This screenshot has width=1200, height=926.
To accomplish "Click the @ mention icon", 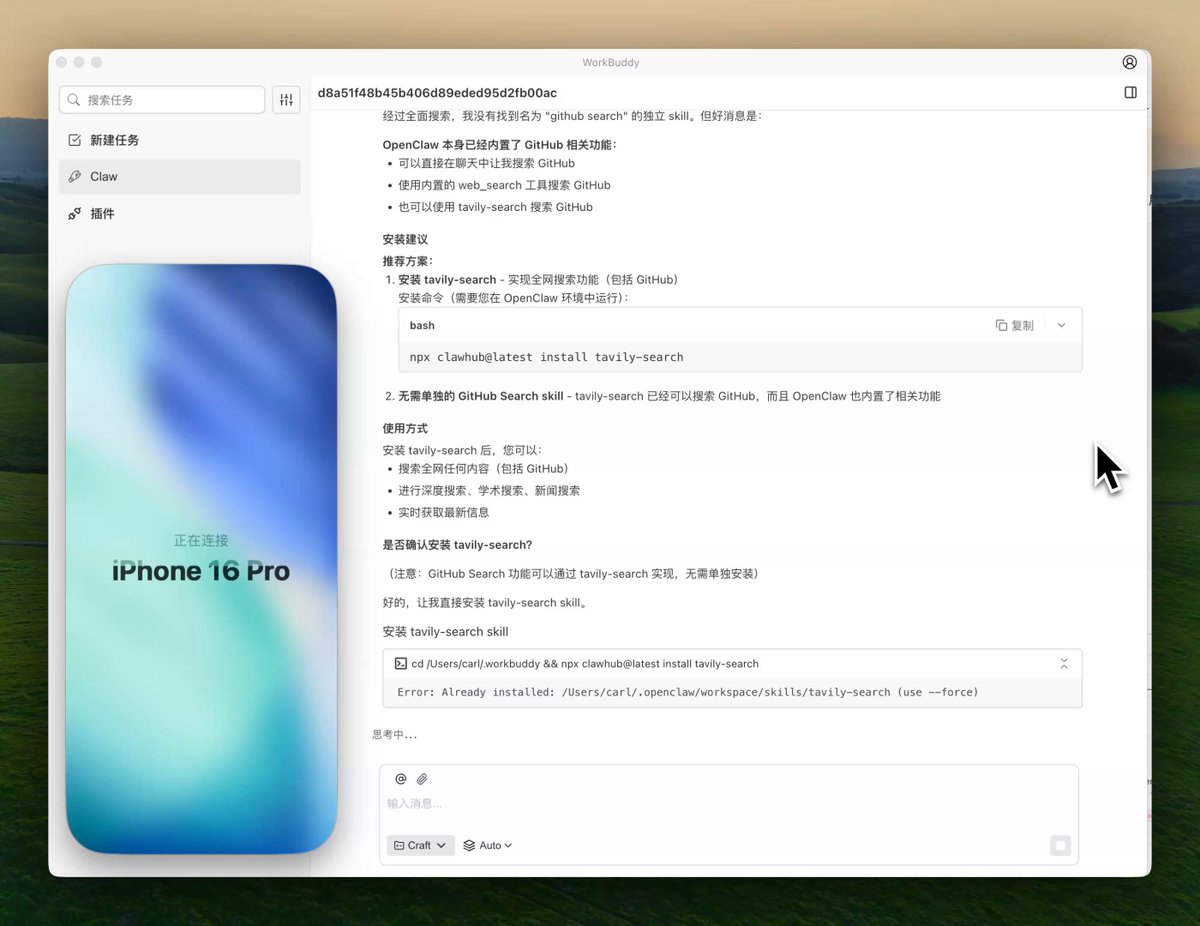I will 401,779.
